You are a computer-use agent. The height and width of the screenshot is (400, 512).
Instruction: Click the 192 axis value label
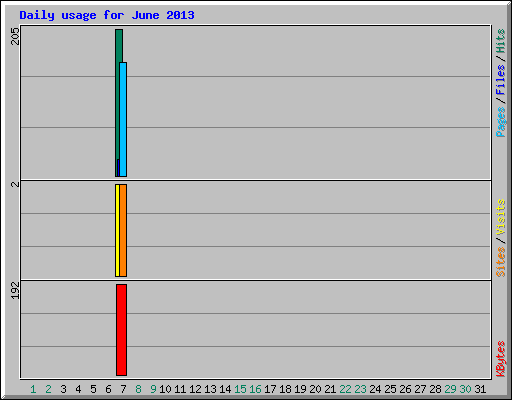click(15, 290)
